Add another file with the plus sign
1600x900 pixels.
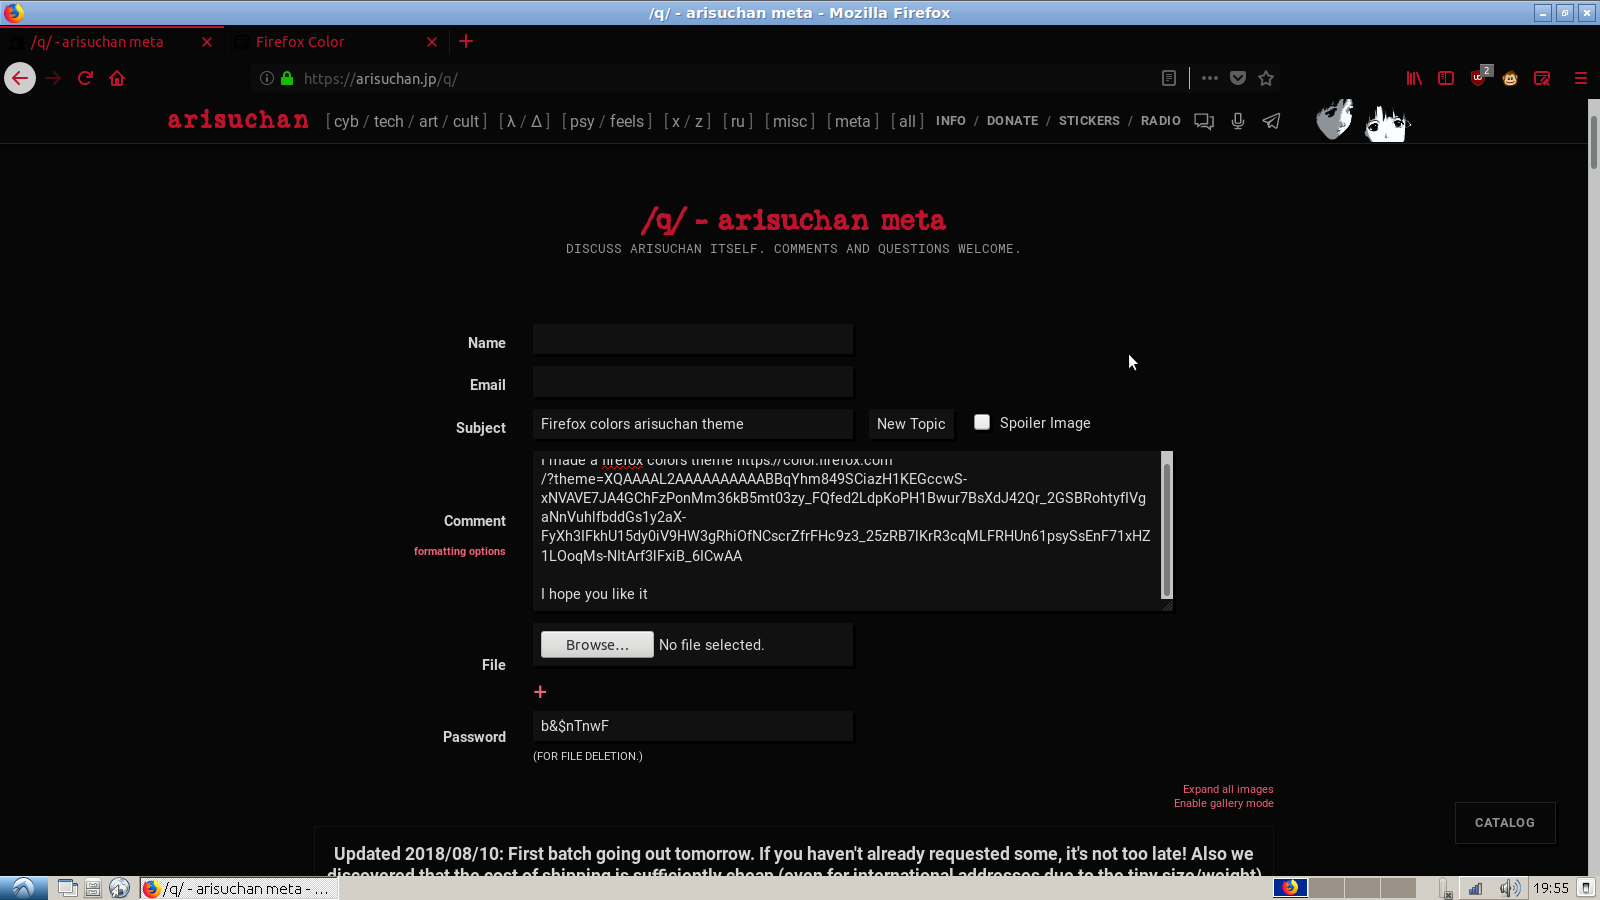pyautogui.click(x=540, y=692)
